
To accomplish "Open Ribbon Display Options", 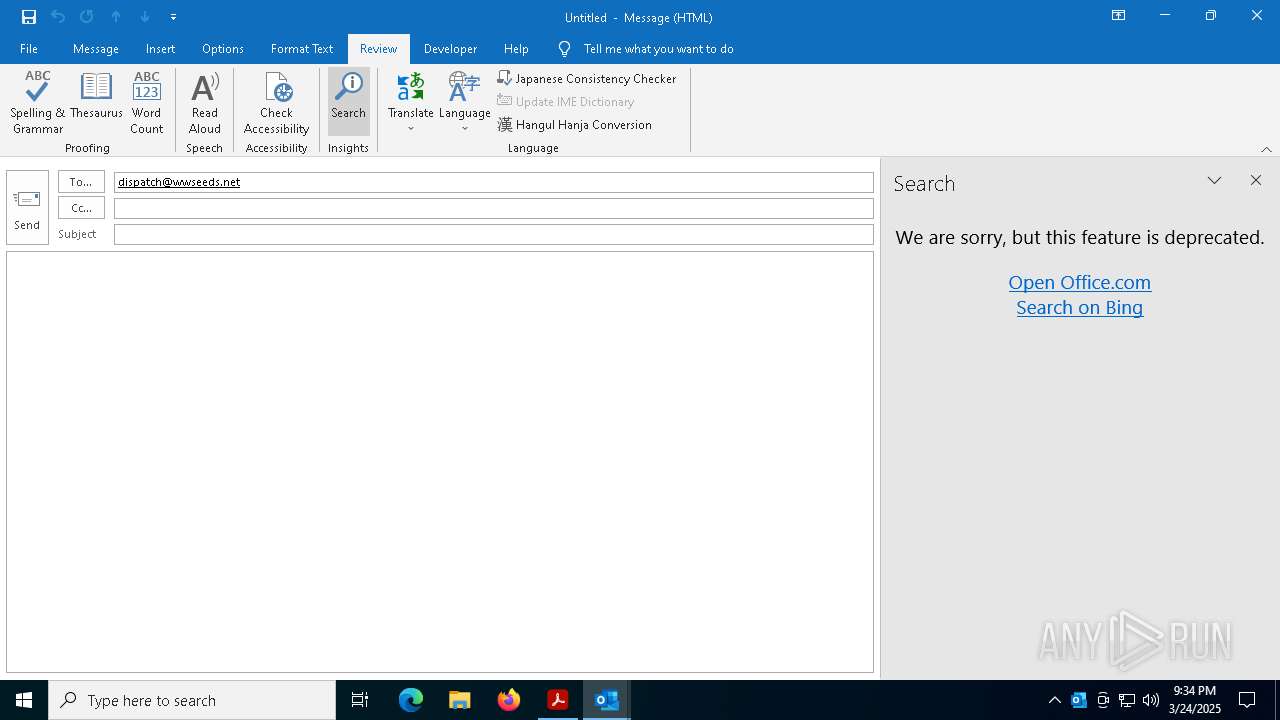I will (x=1118, y=16).
